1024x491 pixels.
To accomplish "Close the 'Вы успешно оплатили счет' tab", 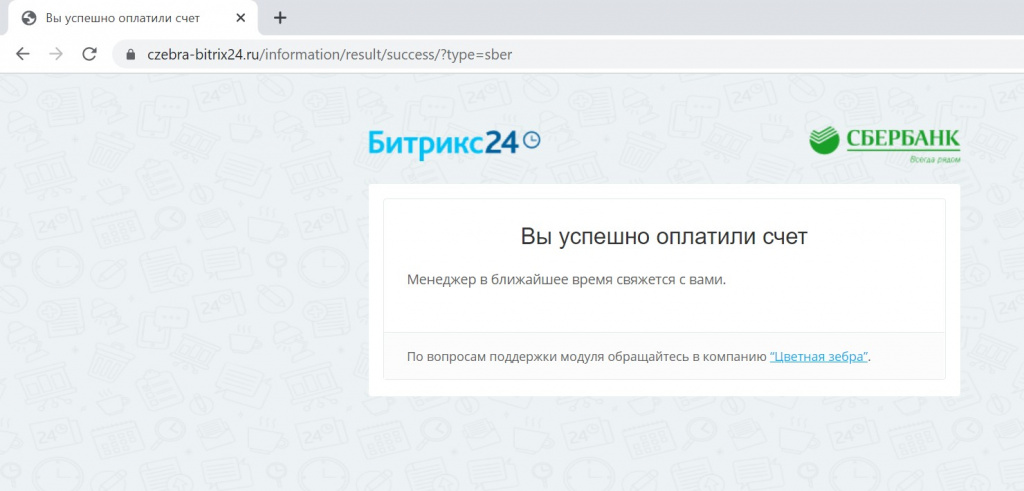I will 240,18.
